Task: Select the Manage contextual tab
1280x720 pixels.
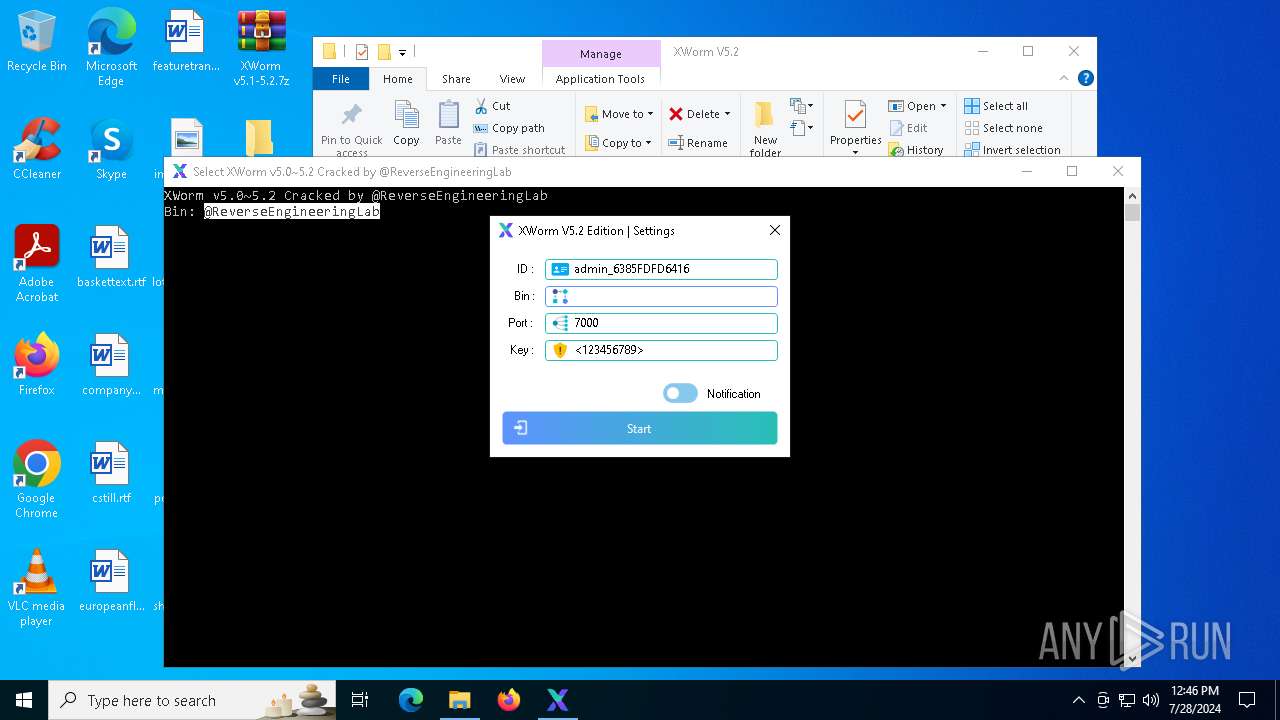Action: pos(600,54)
